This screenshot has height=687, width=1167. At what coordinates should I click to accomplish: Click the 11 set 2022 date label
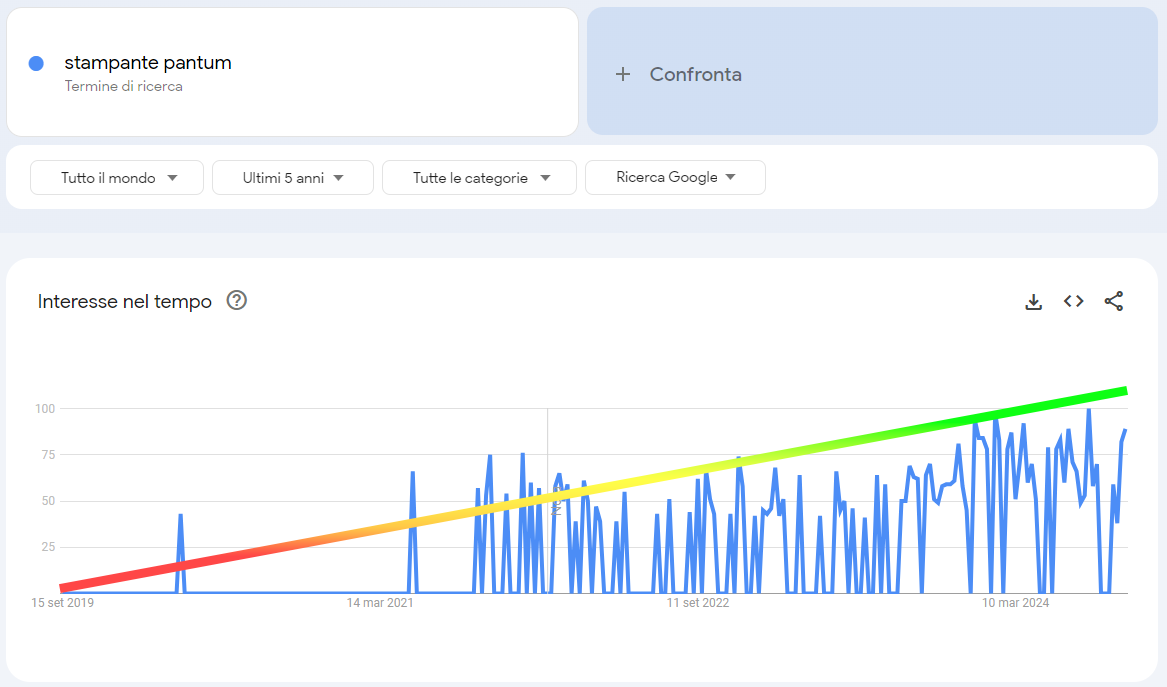(698, 603)
